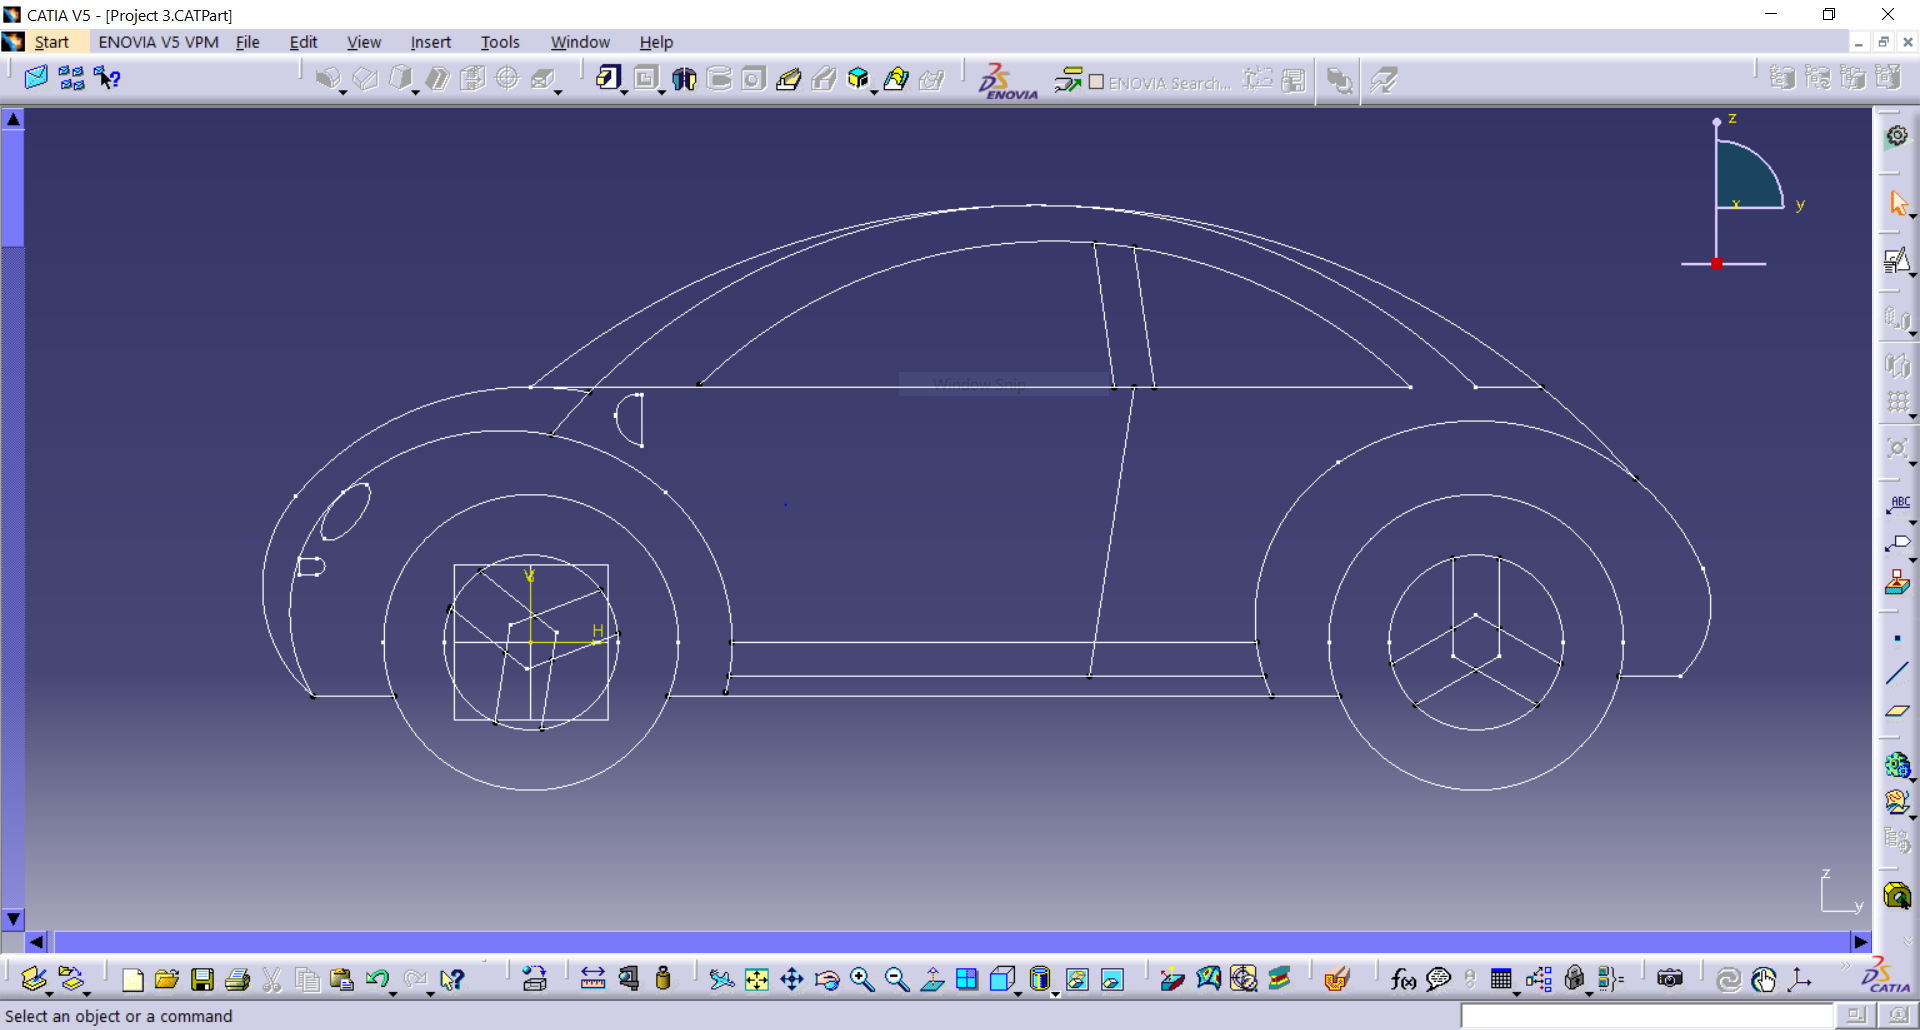Toggle the Swap Visible Space icon
Screen dimensions: 1920x1030
1112,979
